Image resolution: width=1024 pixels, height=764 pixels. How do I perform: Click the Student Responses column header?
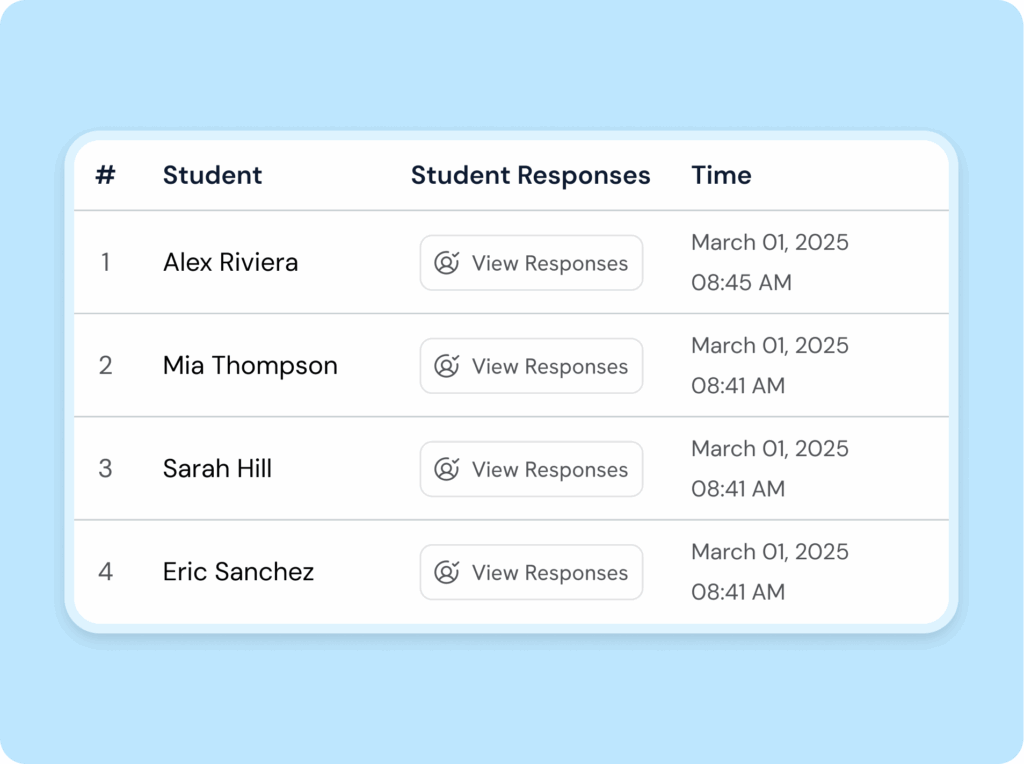click(530, 175)
